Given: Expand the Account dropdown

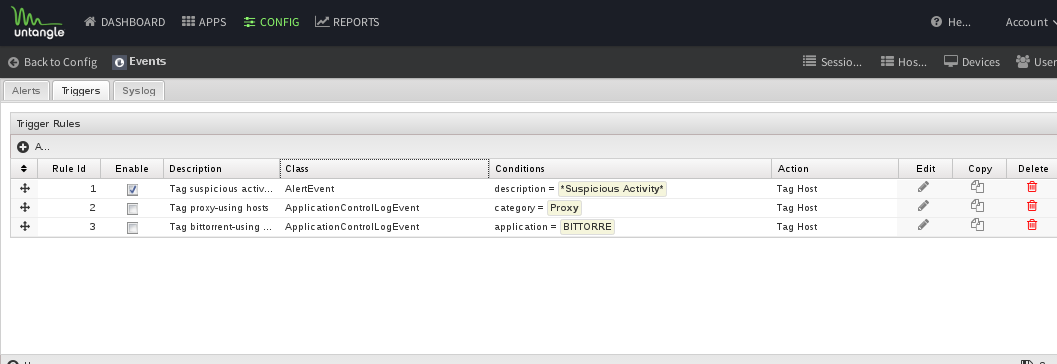Looking at the screenshot, I should coord(1031,22).
